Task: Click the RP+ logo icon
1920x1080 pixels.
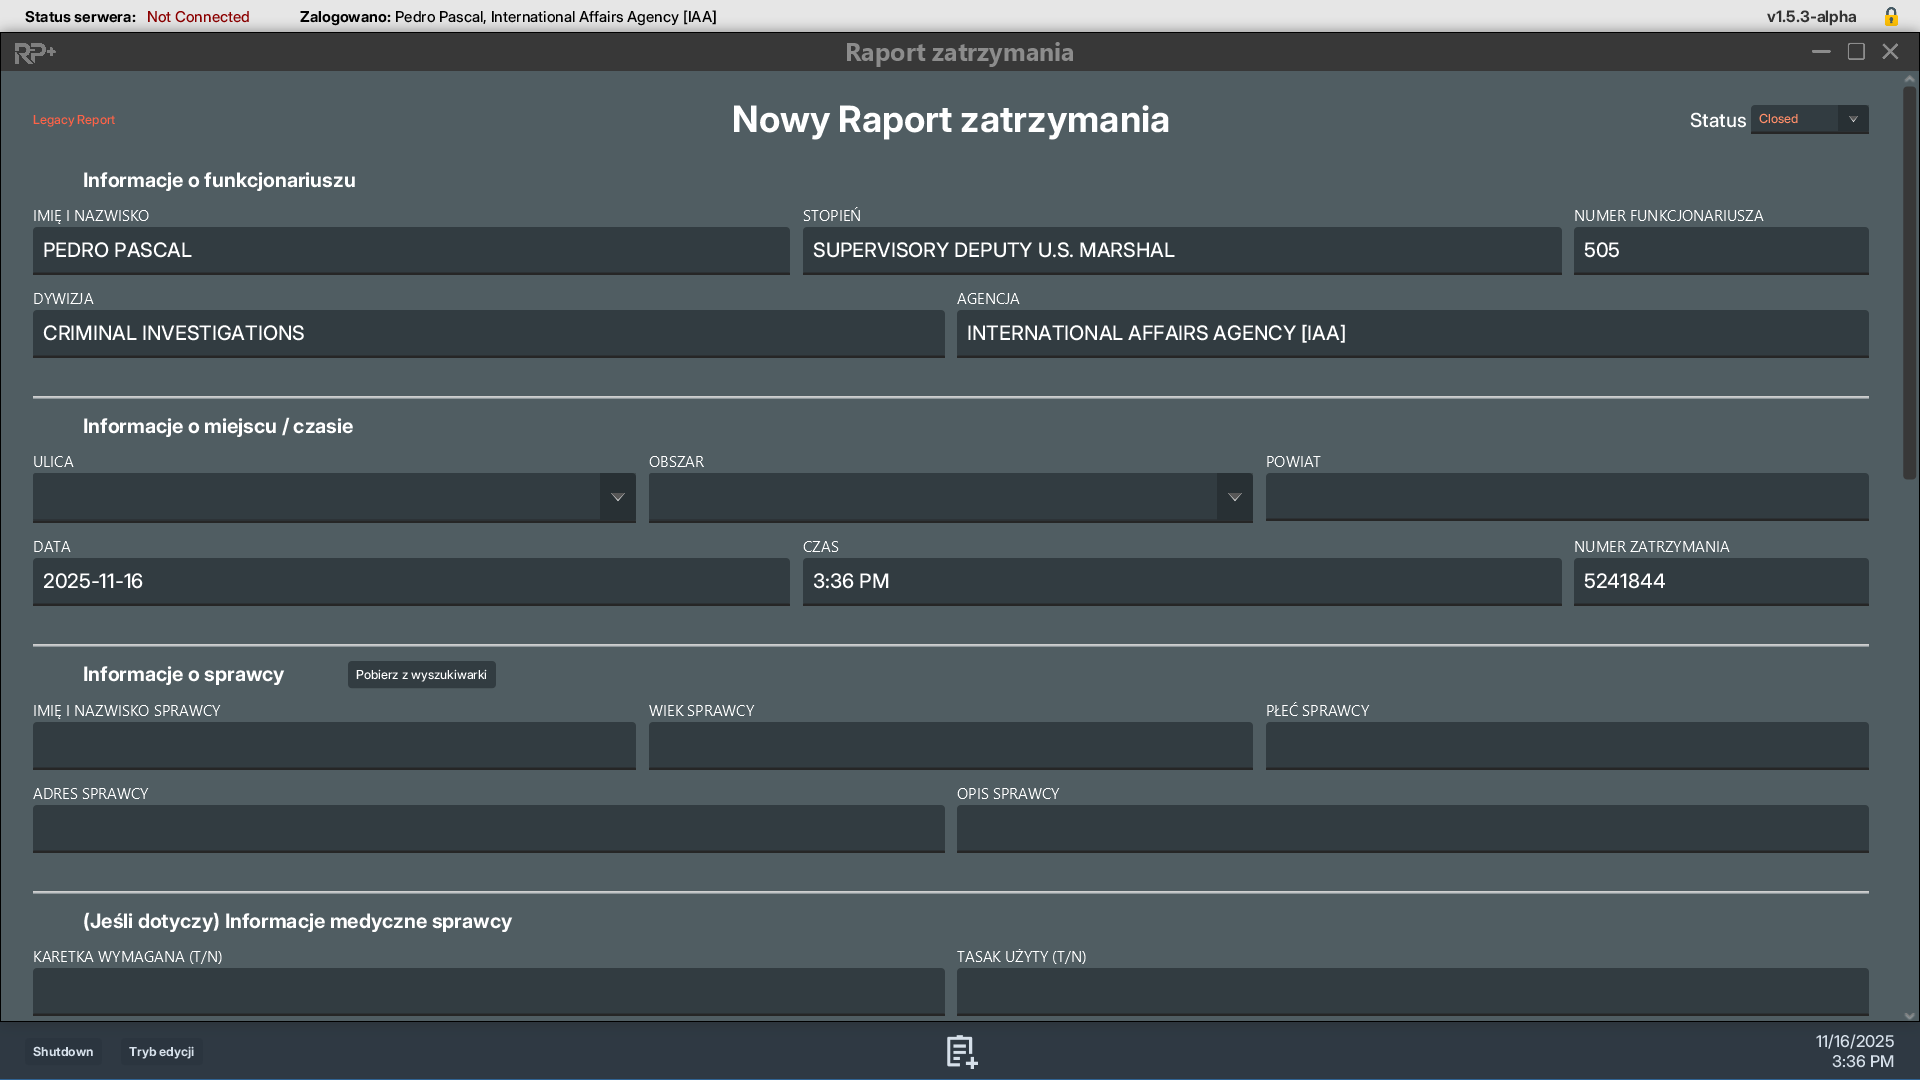Action: pyautogui.click(x=35, y=52)
